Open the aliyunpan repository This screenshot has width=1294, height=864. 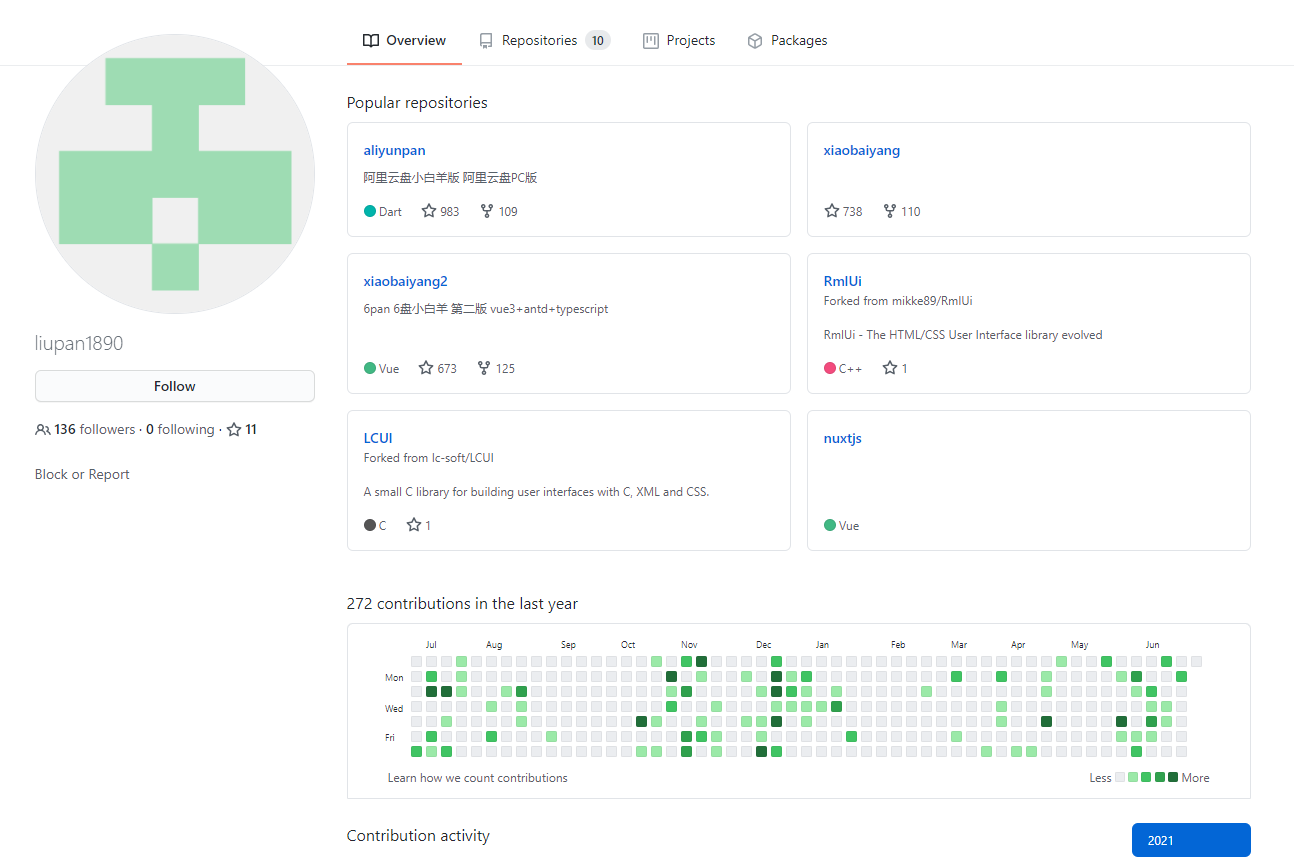pyautogui.click(x=394, y=150)
